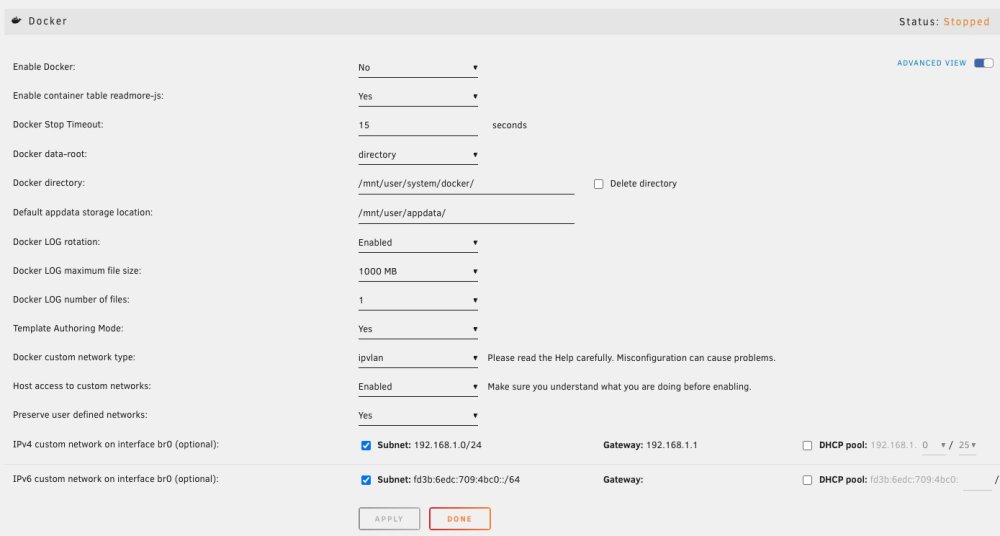Toggle the Advanced View switch
The image size is (1000, 536).
(x=983, y=63)
